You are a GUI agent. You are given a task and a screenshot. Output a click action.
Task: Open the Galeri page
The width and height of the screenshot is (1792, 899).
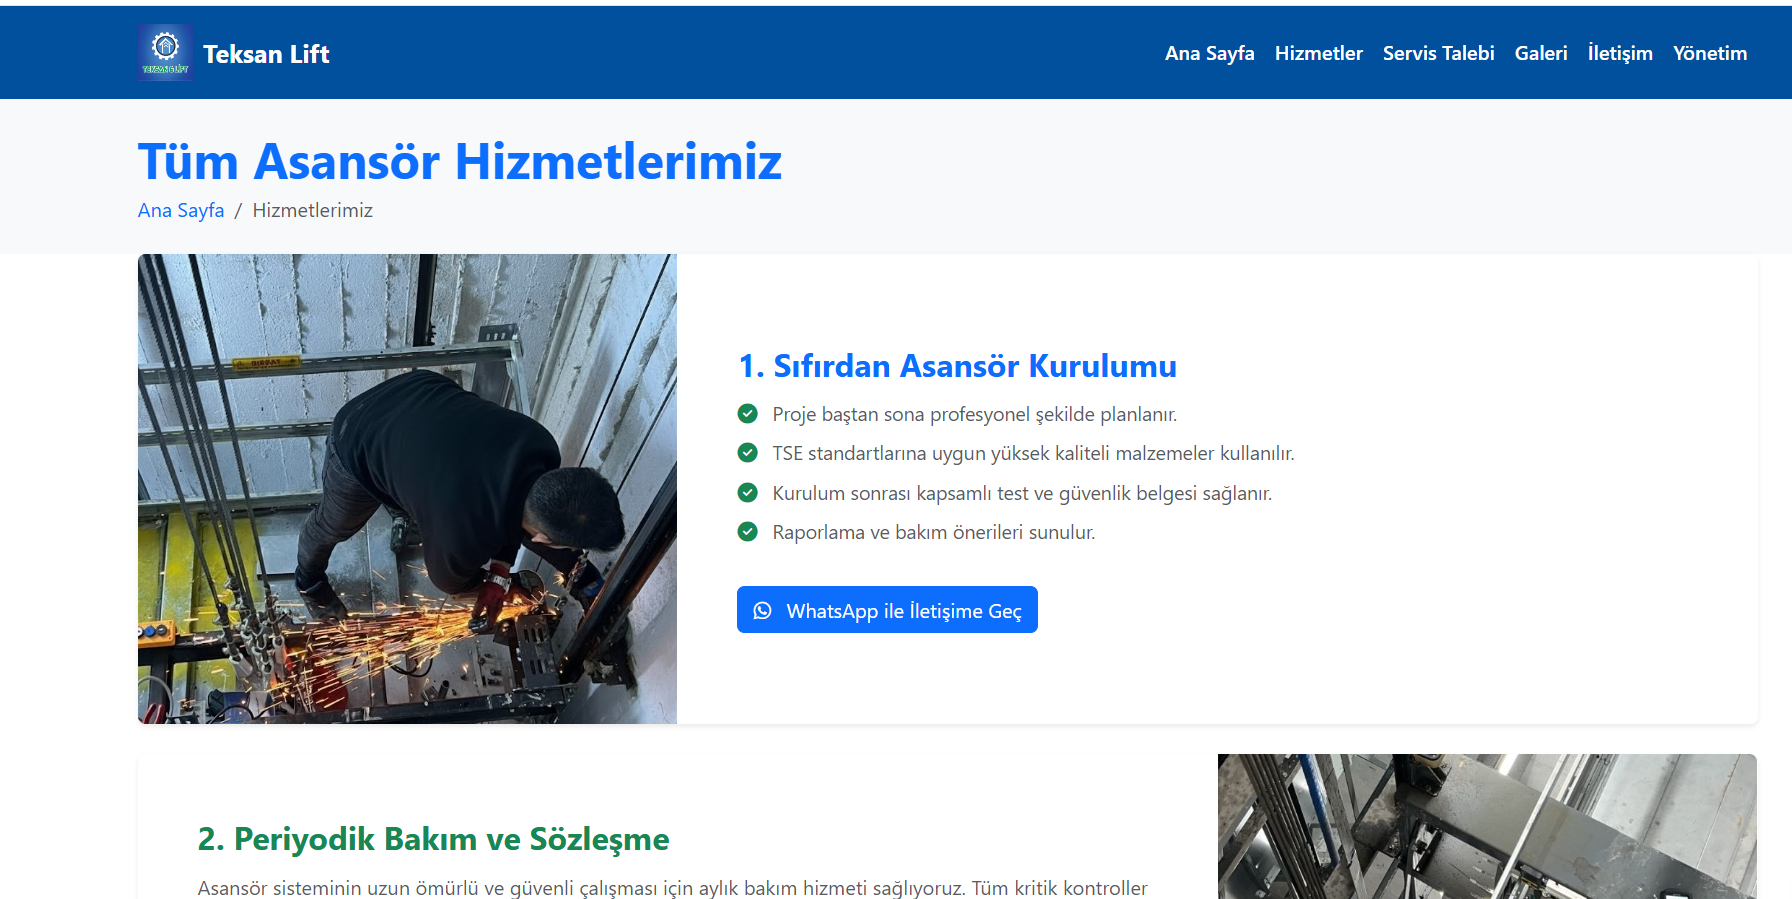1541,53
